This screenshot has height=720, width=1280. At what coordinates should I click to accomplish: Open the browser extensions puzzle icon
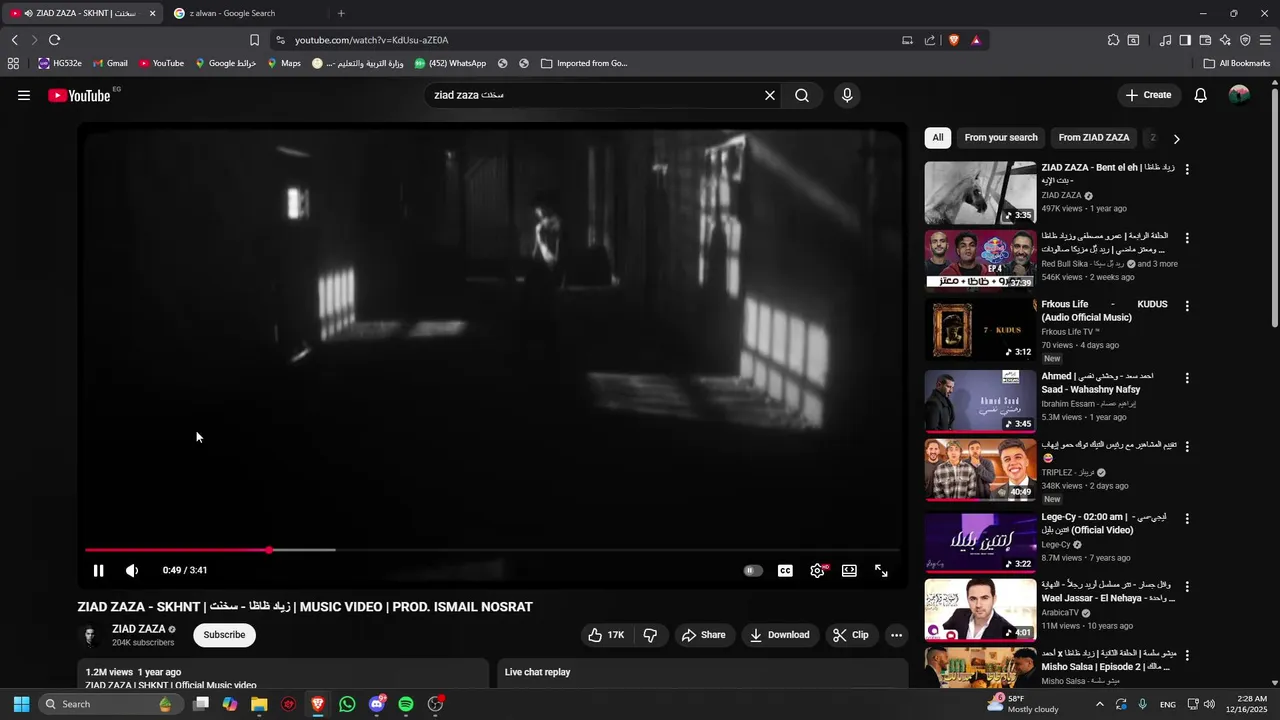click(x=1113, y=40)
